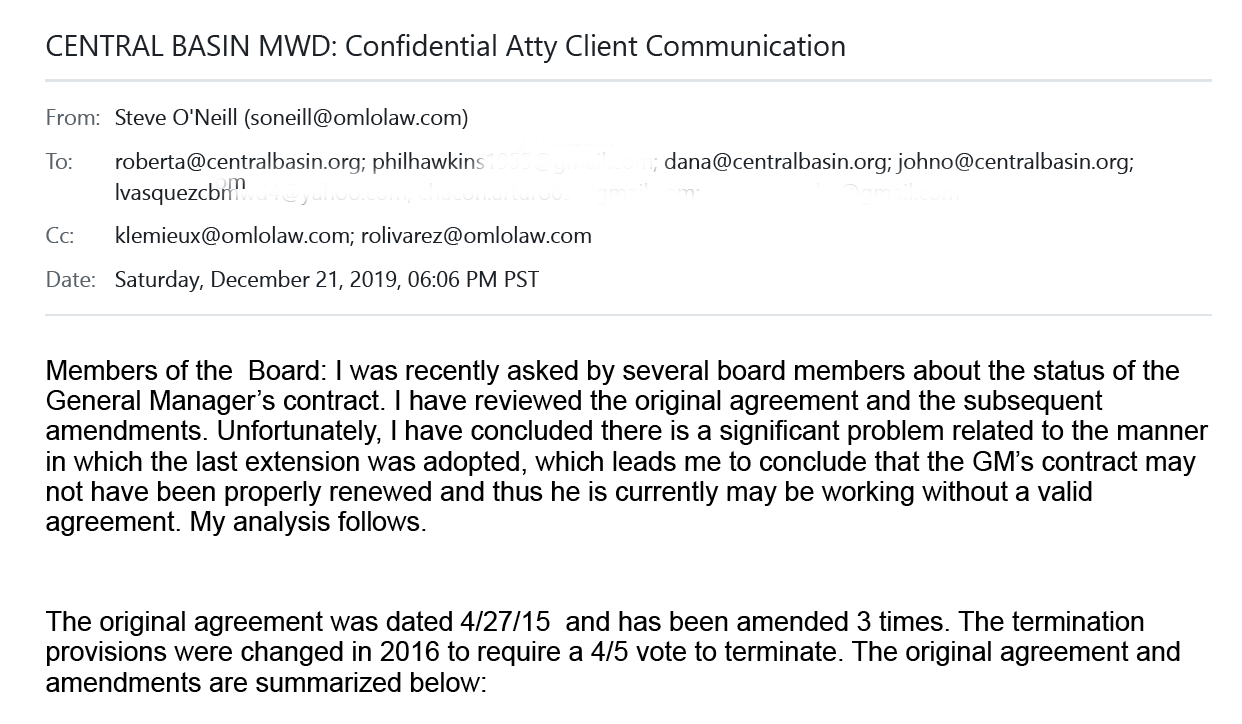Click the email subject line title
The height and width of the screenshot is (724, 1242).
[445, 46]
